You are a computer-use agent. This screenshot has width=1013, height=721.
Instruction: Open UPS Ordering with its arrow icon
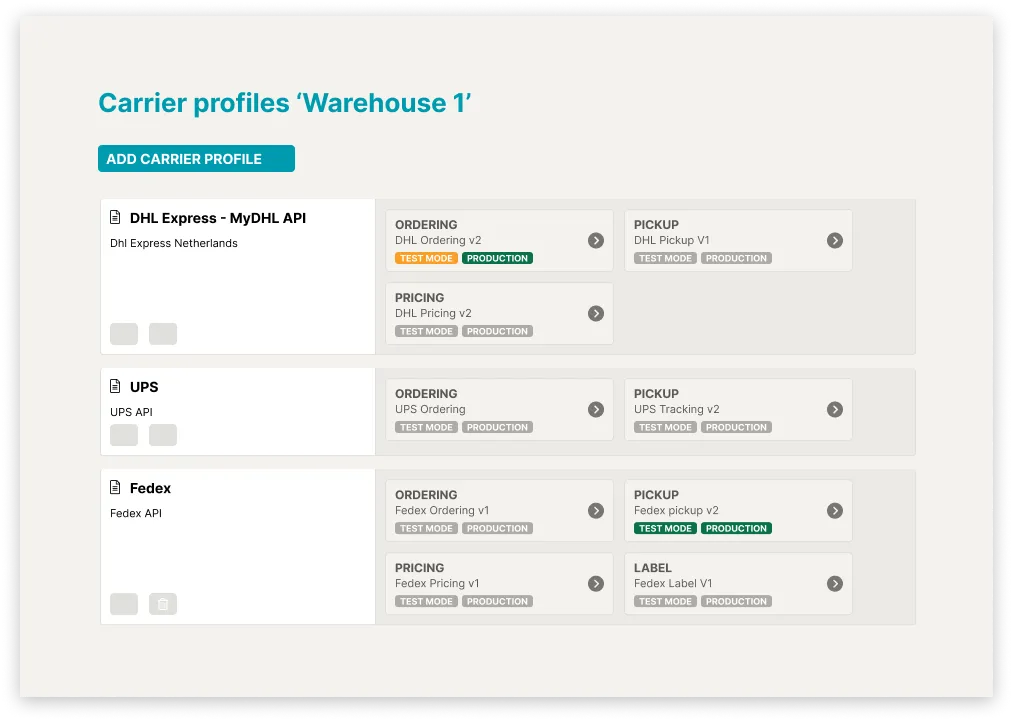(x=596, y=410)
